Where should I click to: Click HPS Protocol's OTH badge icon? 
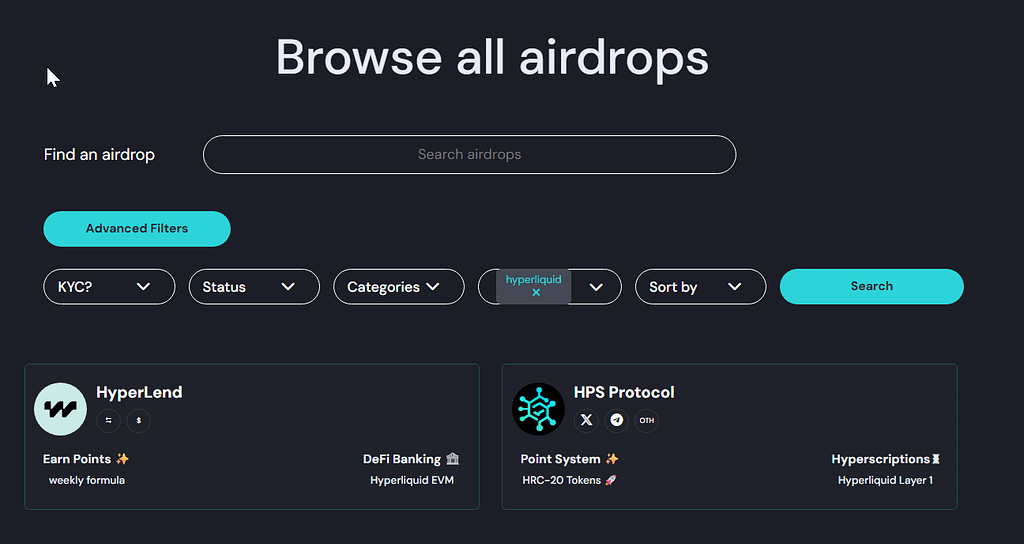pos(647,421)
